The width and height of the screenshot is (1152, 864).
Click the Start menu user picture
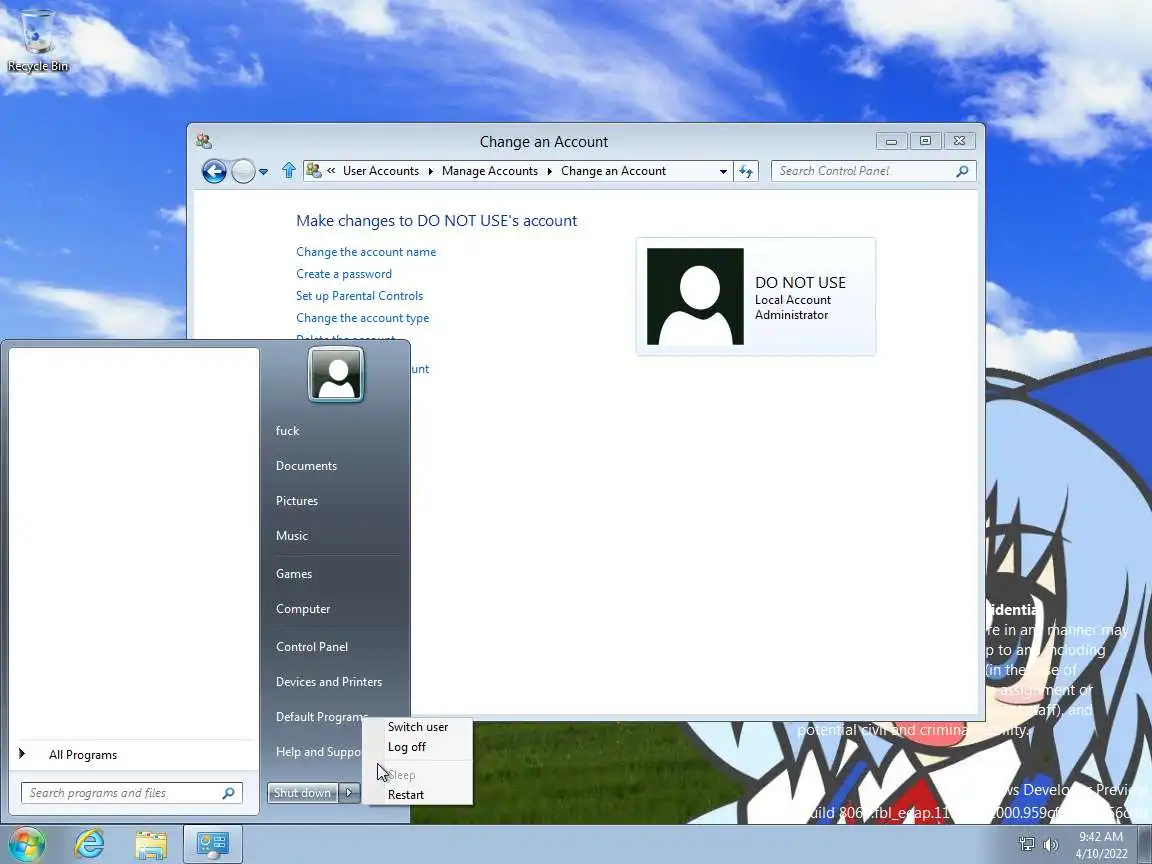tap(336, 374)
